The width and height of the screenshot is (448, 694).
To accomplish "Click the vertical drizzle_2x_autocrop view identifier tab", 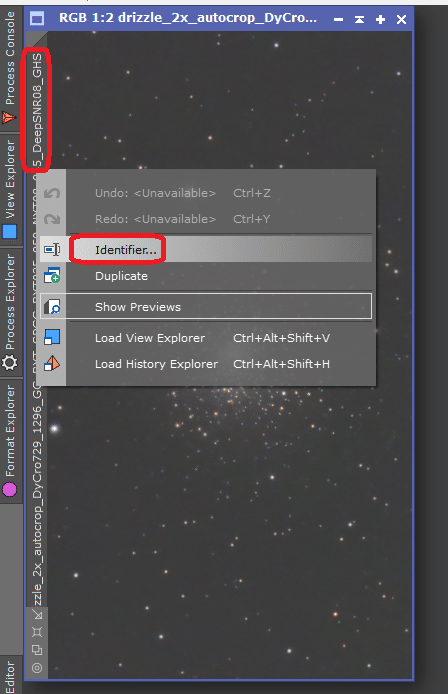I will [37, 328].
